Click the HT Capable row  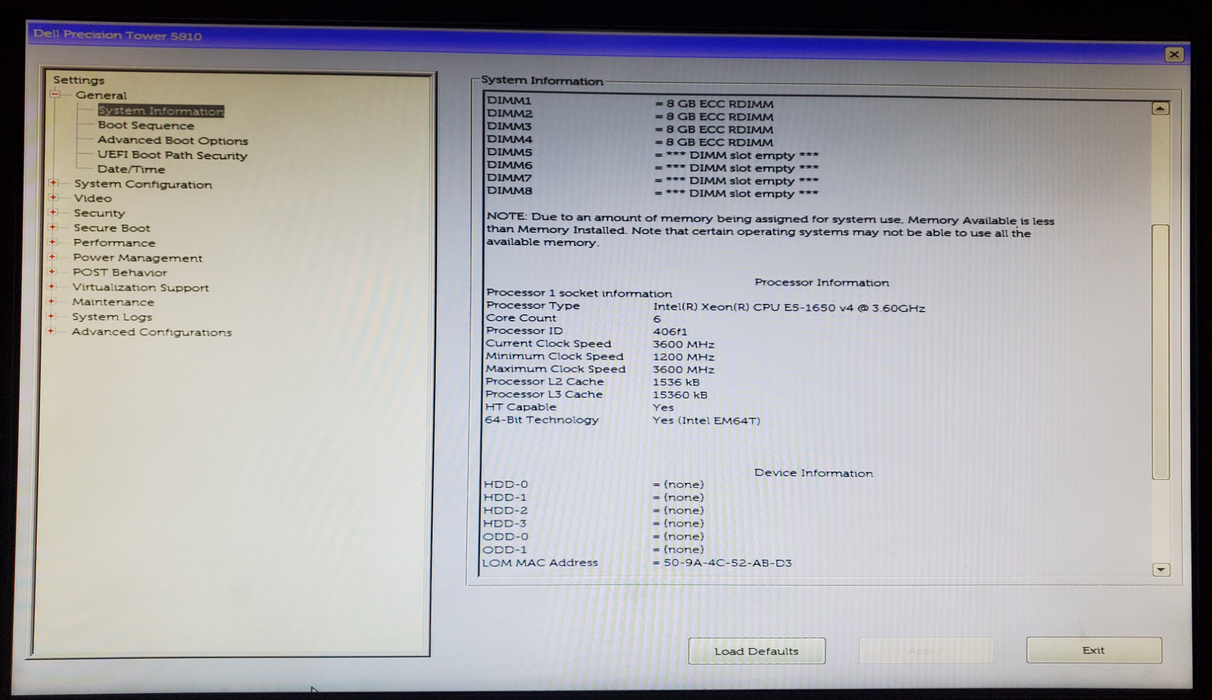click(x=580, y=407)
